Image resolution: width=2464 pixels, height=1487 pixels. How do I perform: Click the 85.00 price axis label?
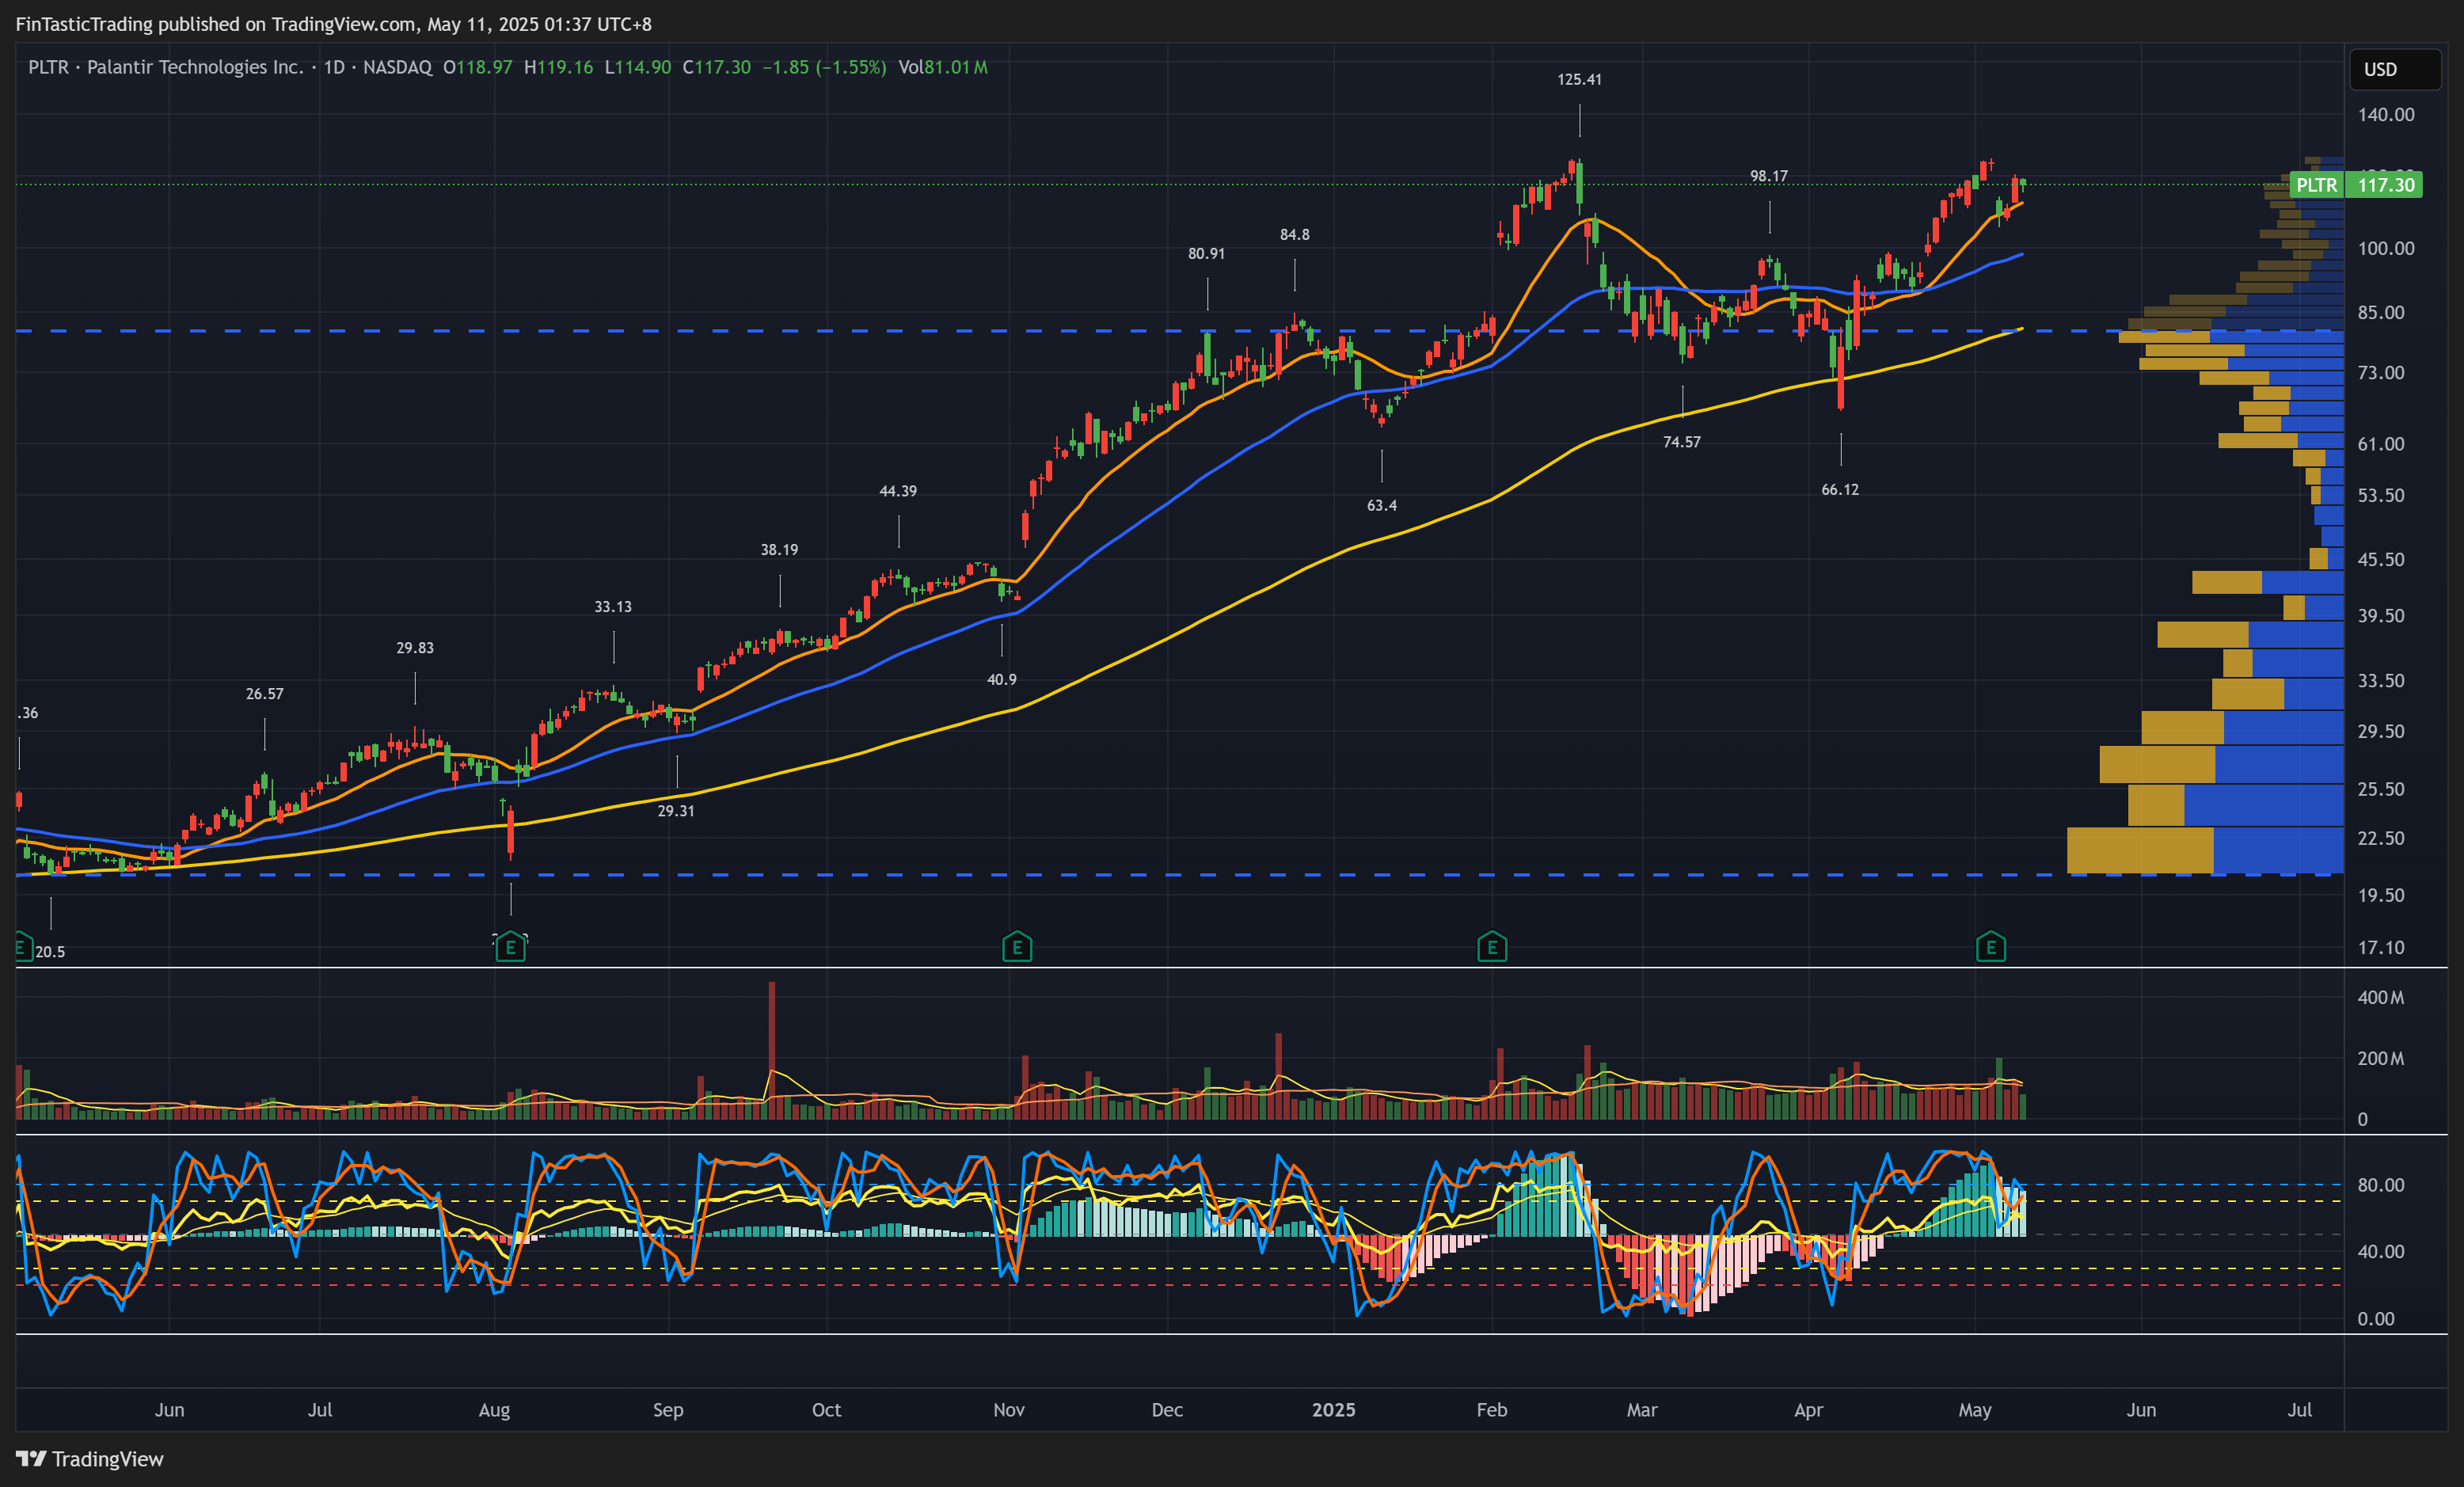(2381, 312)
